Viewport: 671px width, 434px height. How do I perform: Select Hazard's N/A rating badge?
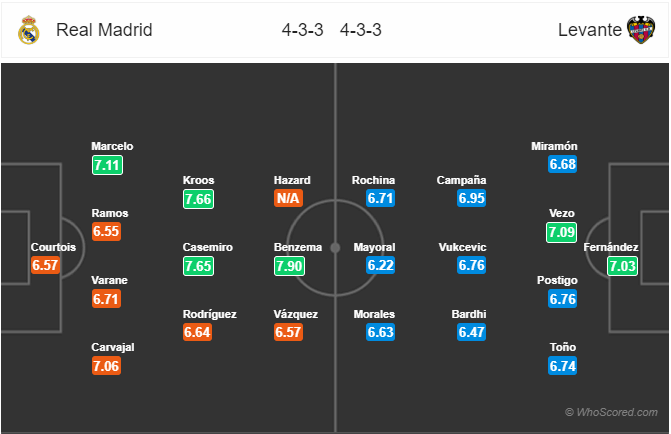click(x=288, y=198)
